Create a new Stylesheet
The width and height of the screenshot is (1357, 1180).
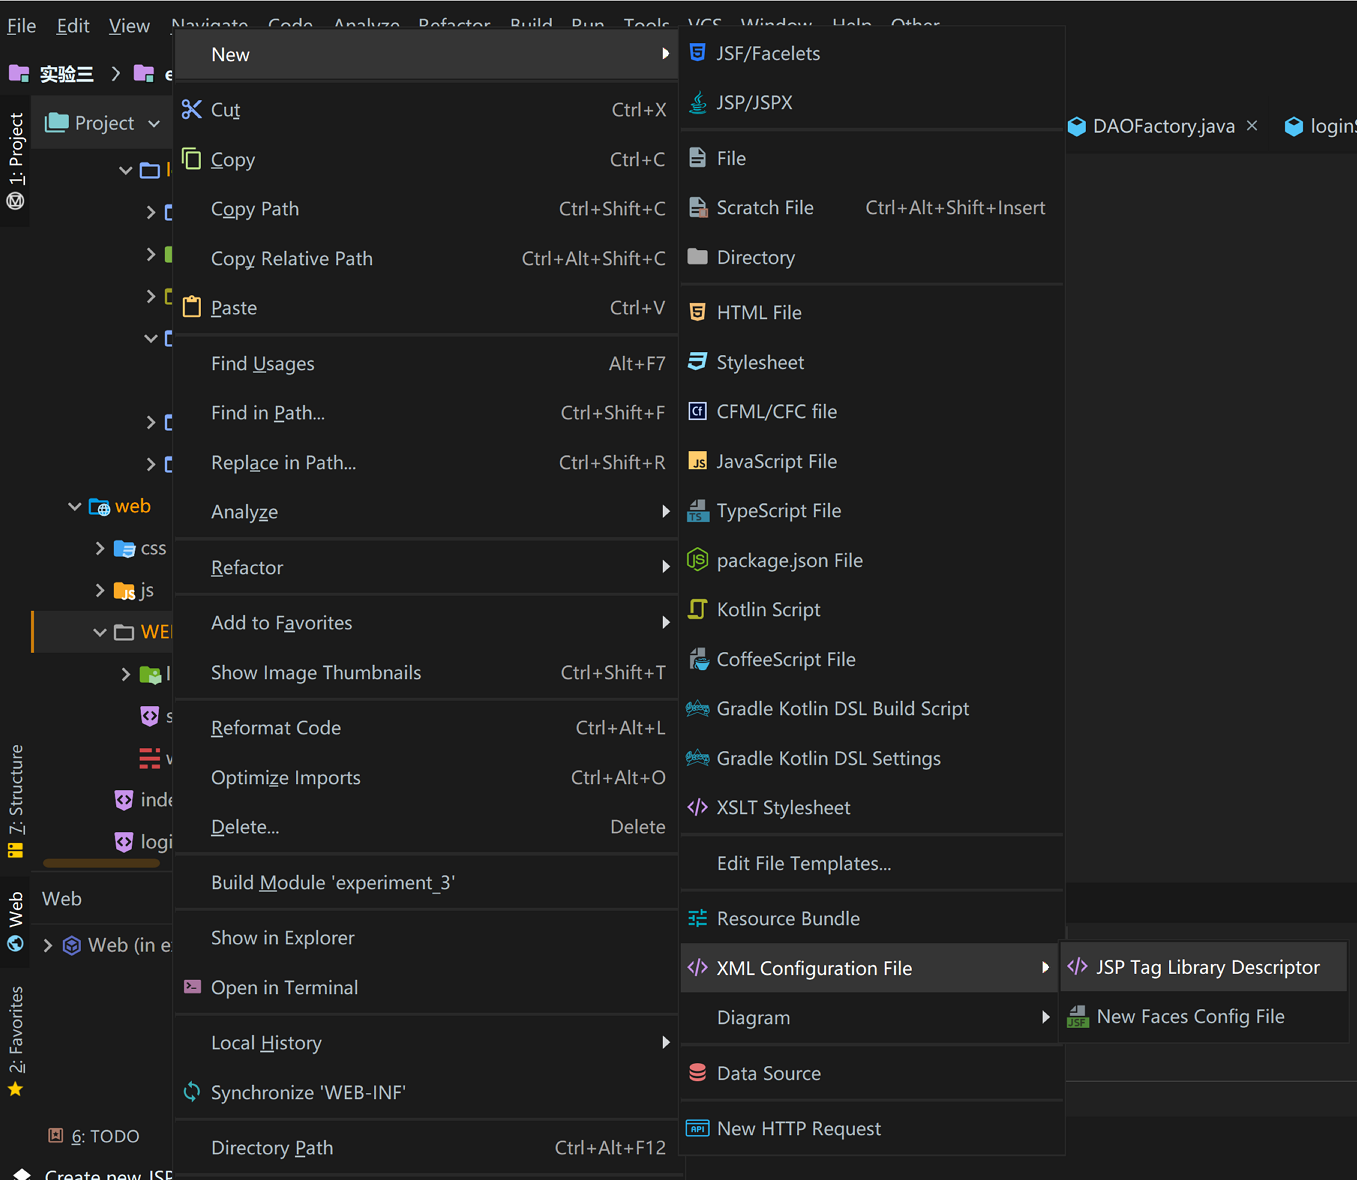(x=760, y=362)
